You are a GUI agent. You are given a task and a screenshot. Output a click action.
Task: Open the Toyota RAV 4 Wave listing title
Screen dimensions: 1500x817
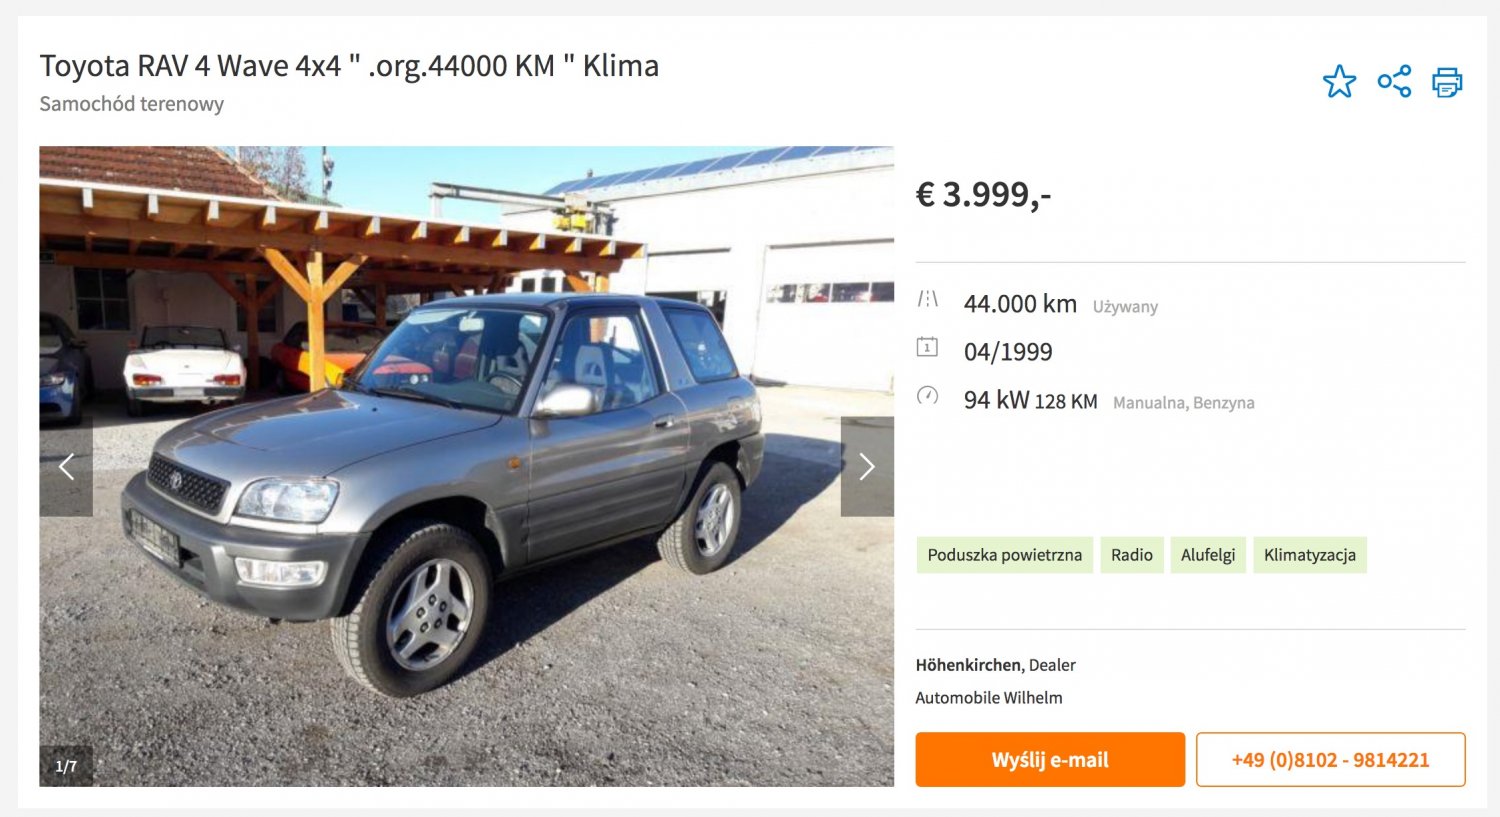click(349, 66)
